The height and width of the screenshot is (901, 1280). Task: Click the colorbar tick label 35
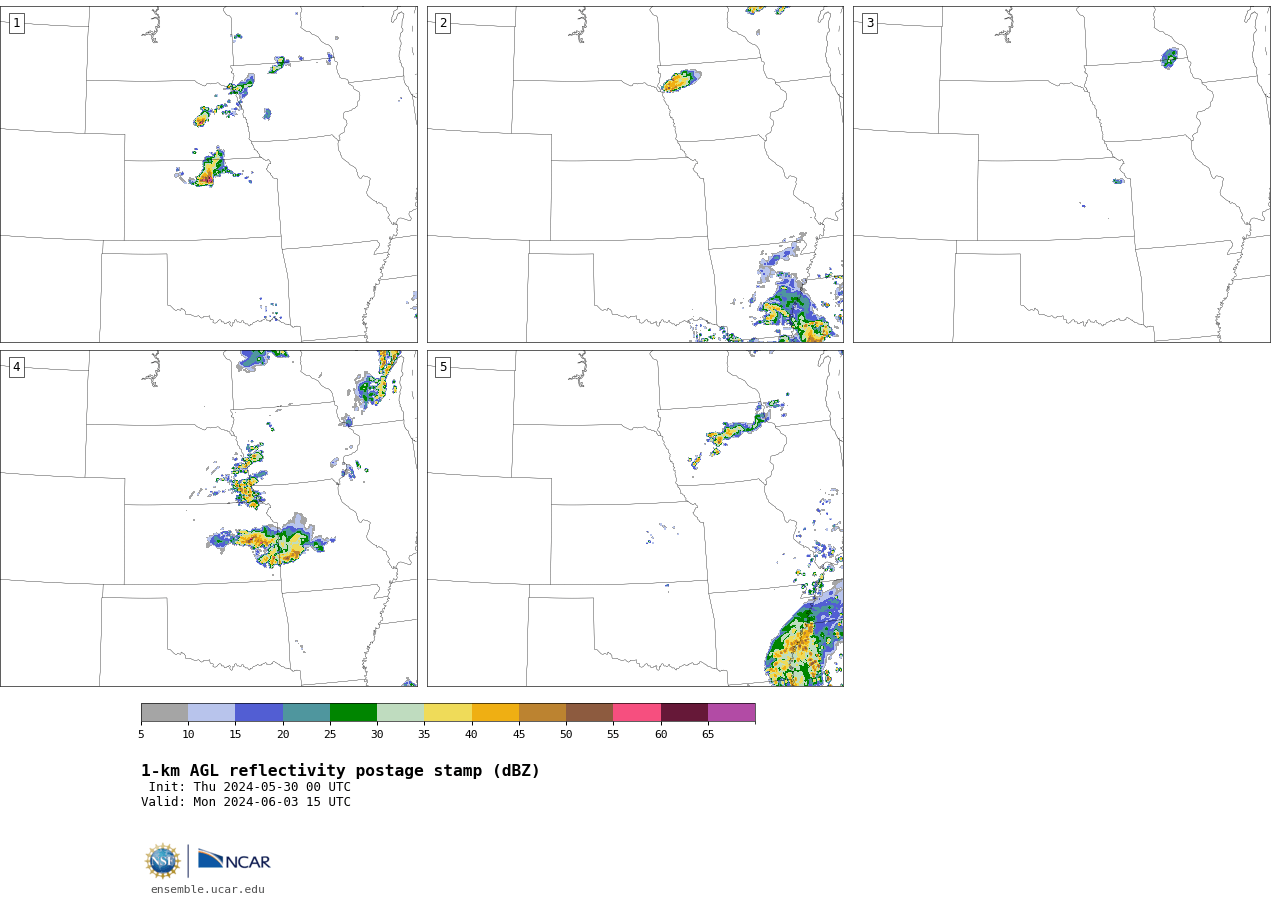[x=424, y=735]
